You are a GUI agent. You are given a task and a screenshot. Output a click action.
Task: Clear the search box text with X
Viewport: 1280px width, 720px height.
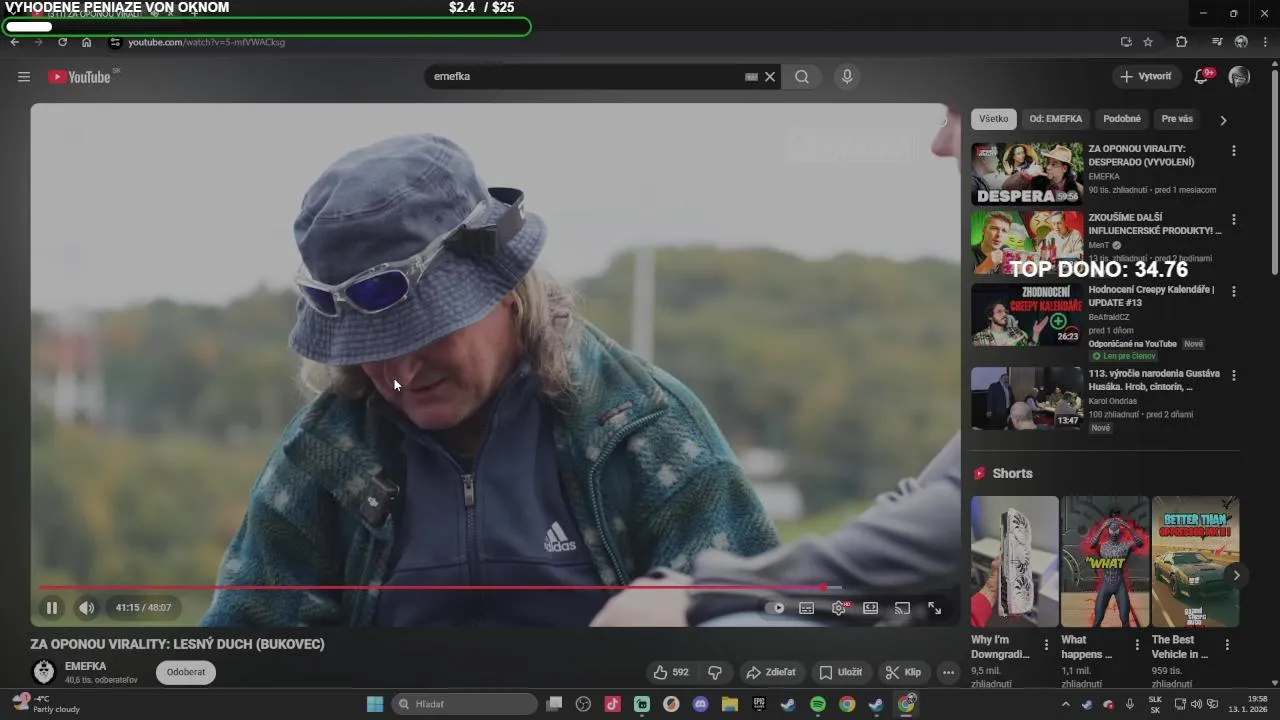[x=770, y=77]
